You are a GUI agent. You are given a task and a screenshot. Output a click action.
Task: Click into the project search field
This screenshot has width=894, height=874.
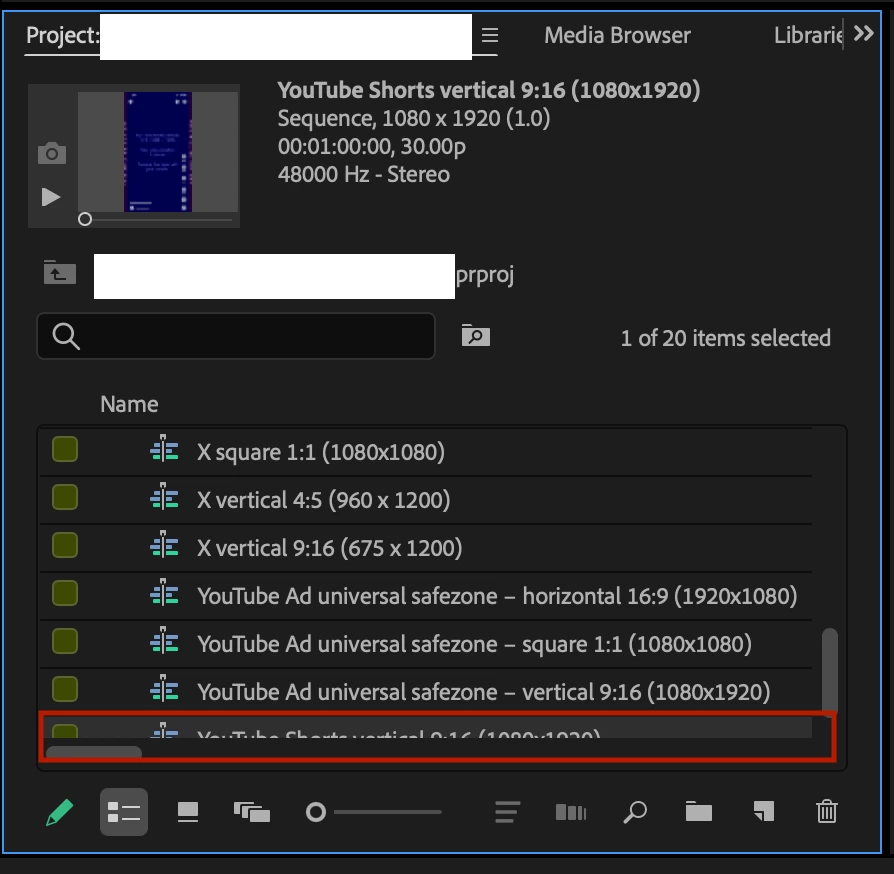coord(236,336)
